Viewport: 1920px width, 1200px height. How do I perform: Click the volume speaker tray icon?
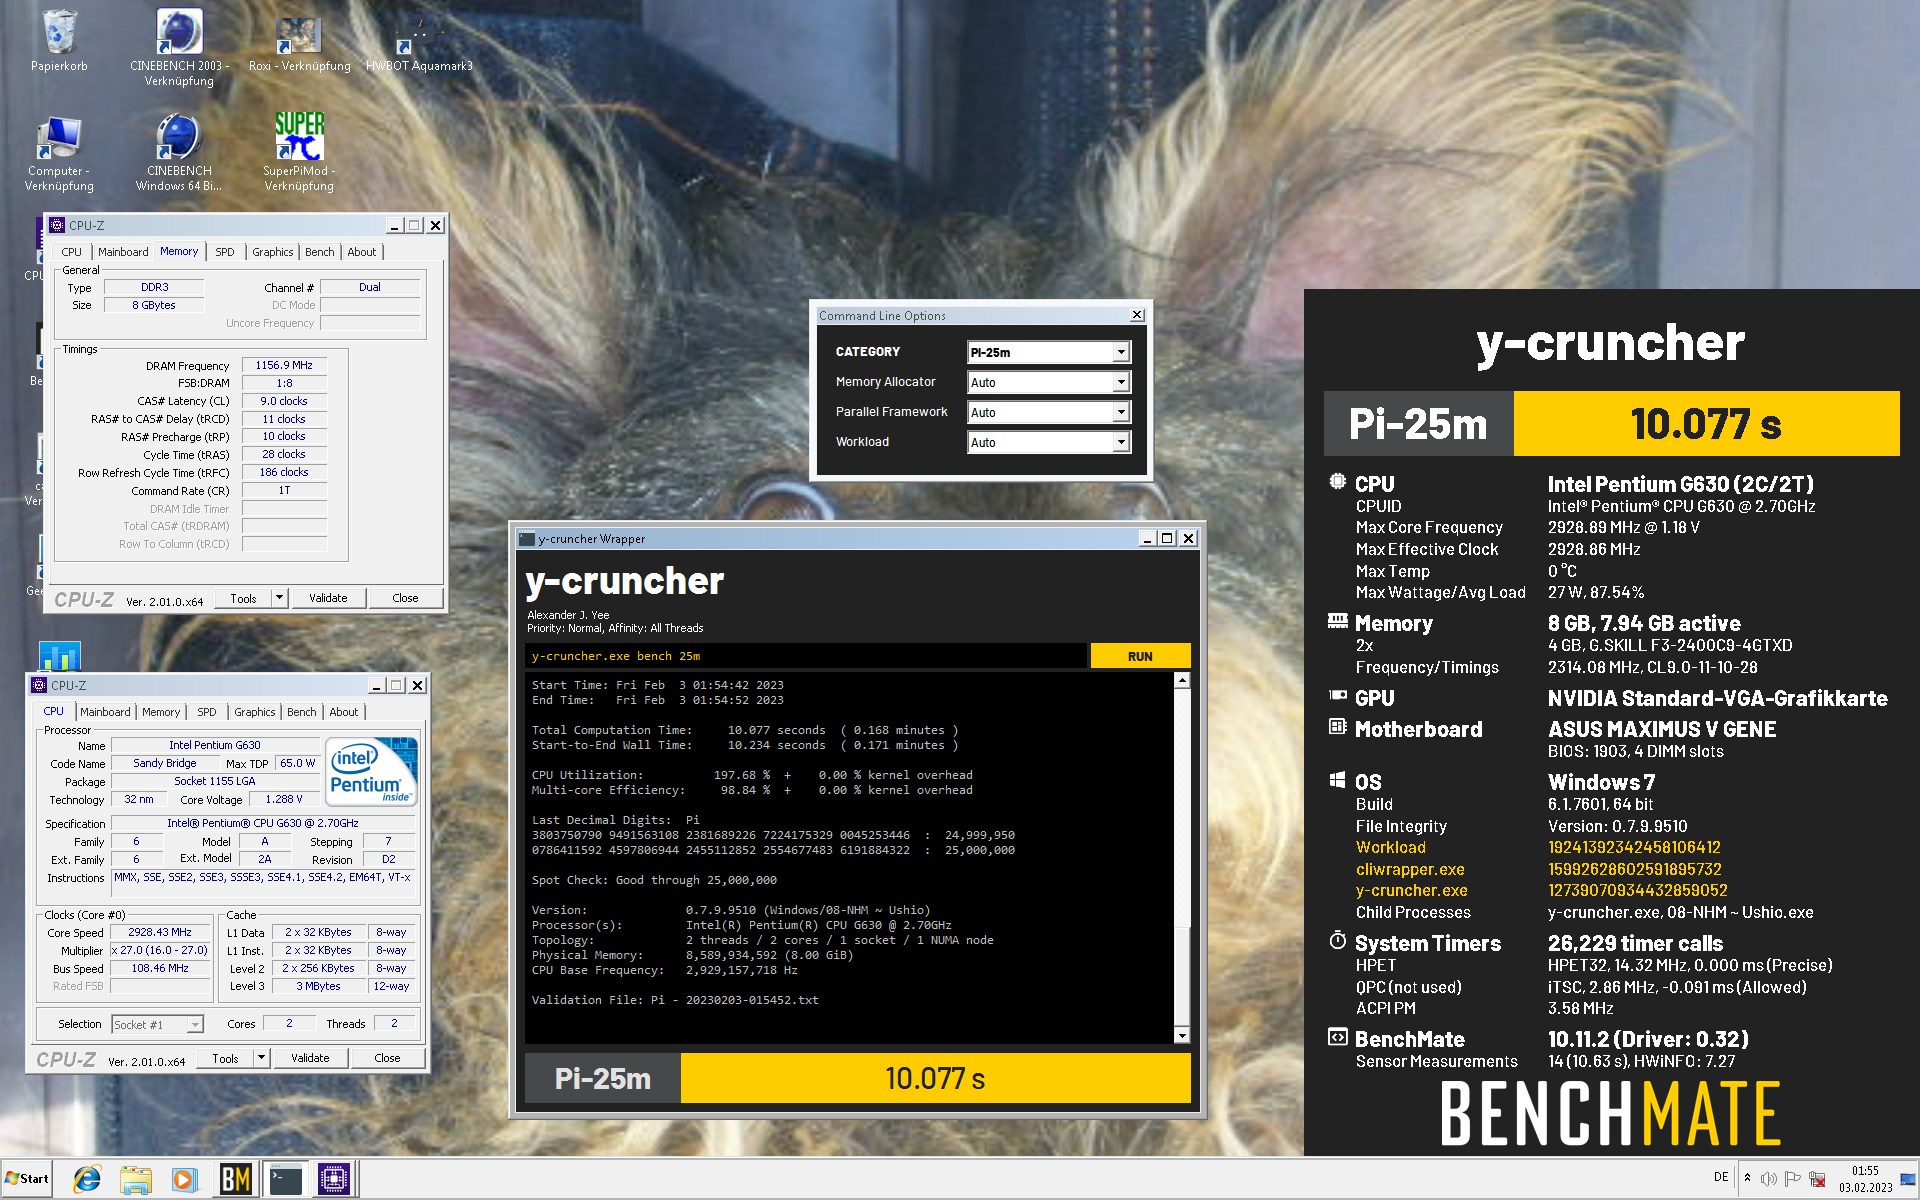[x=1769, y=1179]
